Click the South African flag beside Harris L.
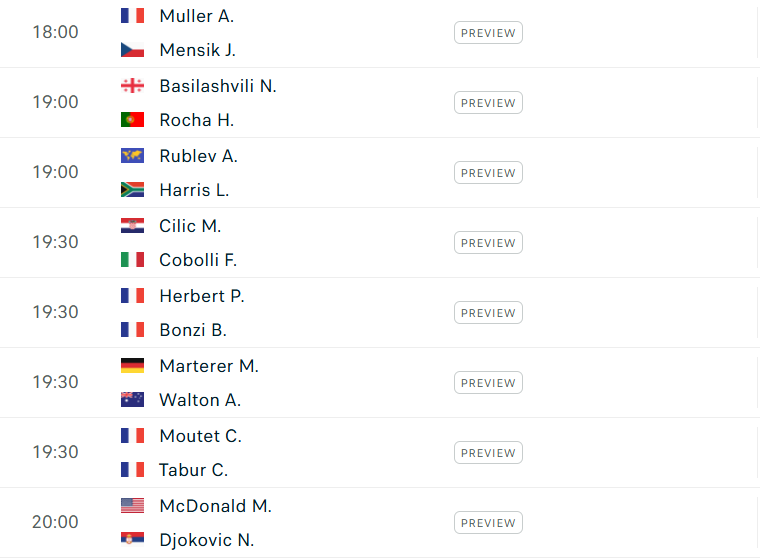This screenshot has height=559, width=760. point(132,190)
